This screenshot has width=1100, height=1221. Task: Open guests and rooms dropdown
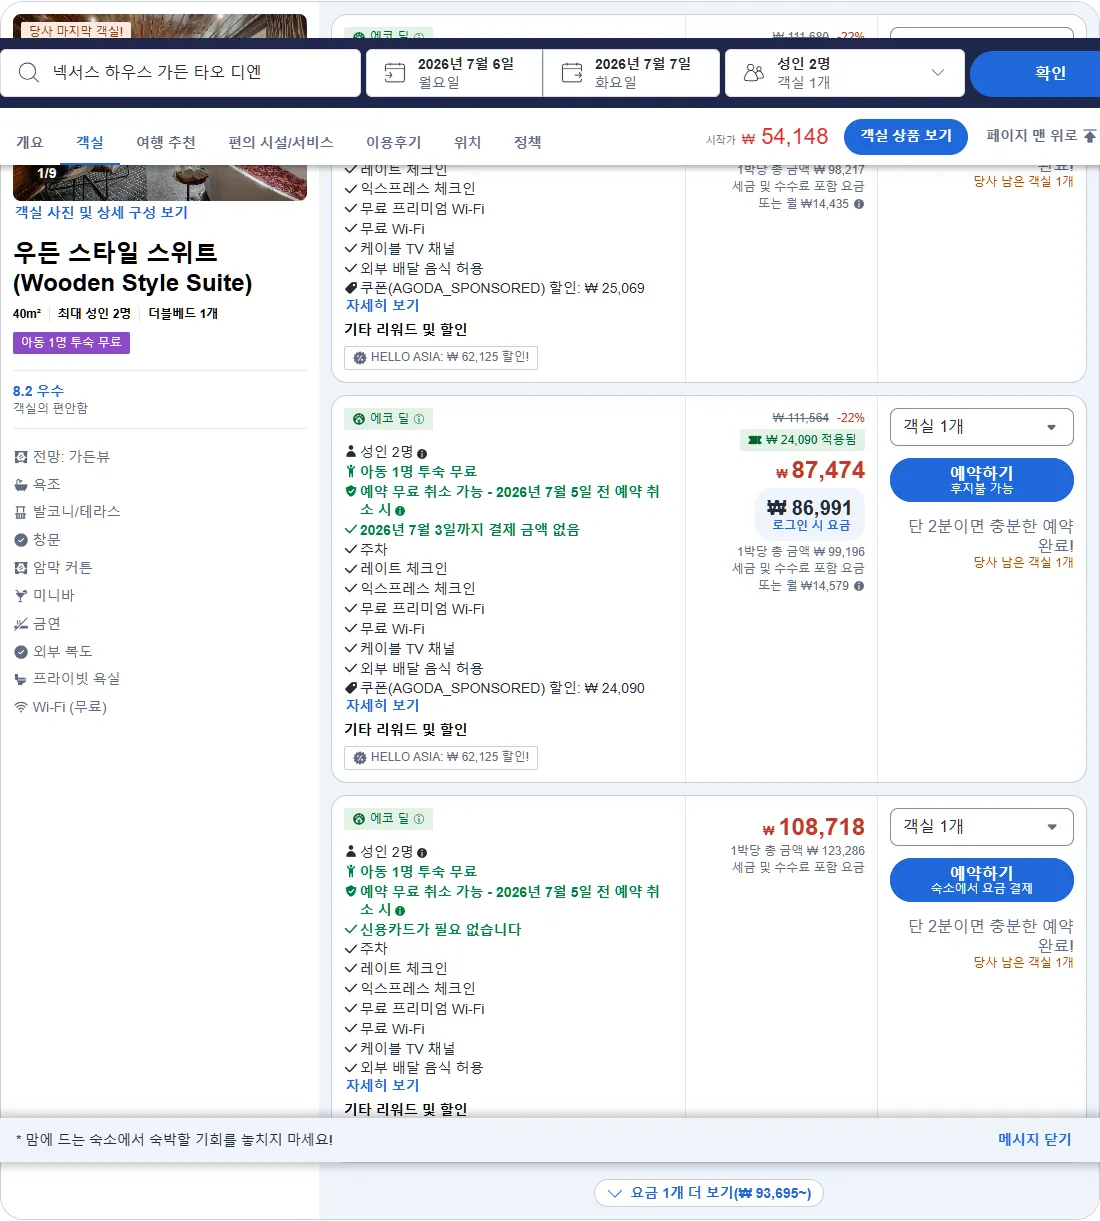[844, 72]
